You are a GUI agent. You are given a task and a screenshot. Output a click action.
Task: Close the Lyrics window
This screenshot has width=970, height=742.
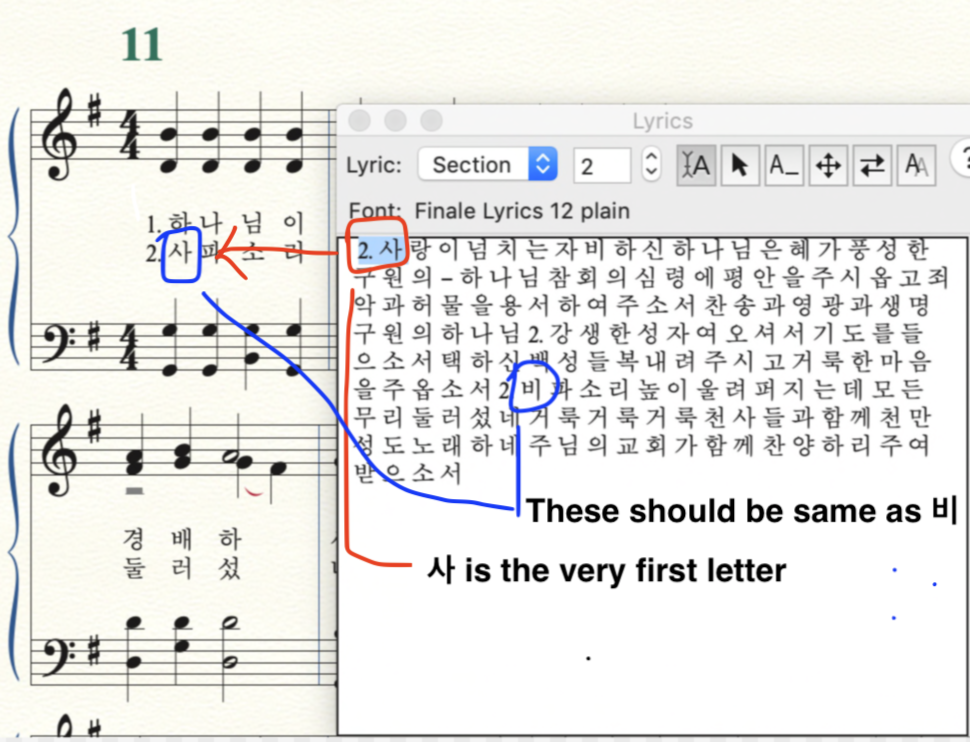[x=360, y=121]
